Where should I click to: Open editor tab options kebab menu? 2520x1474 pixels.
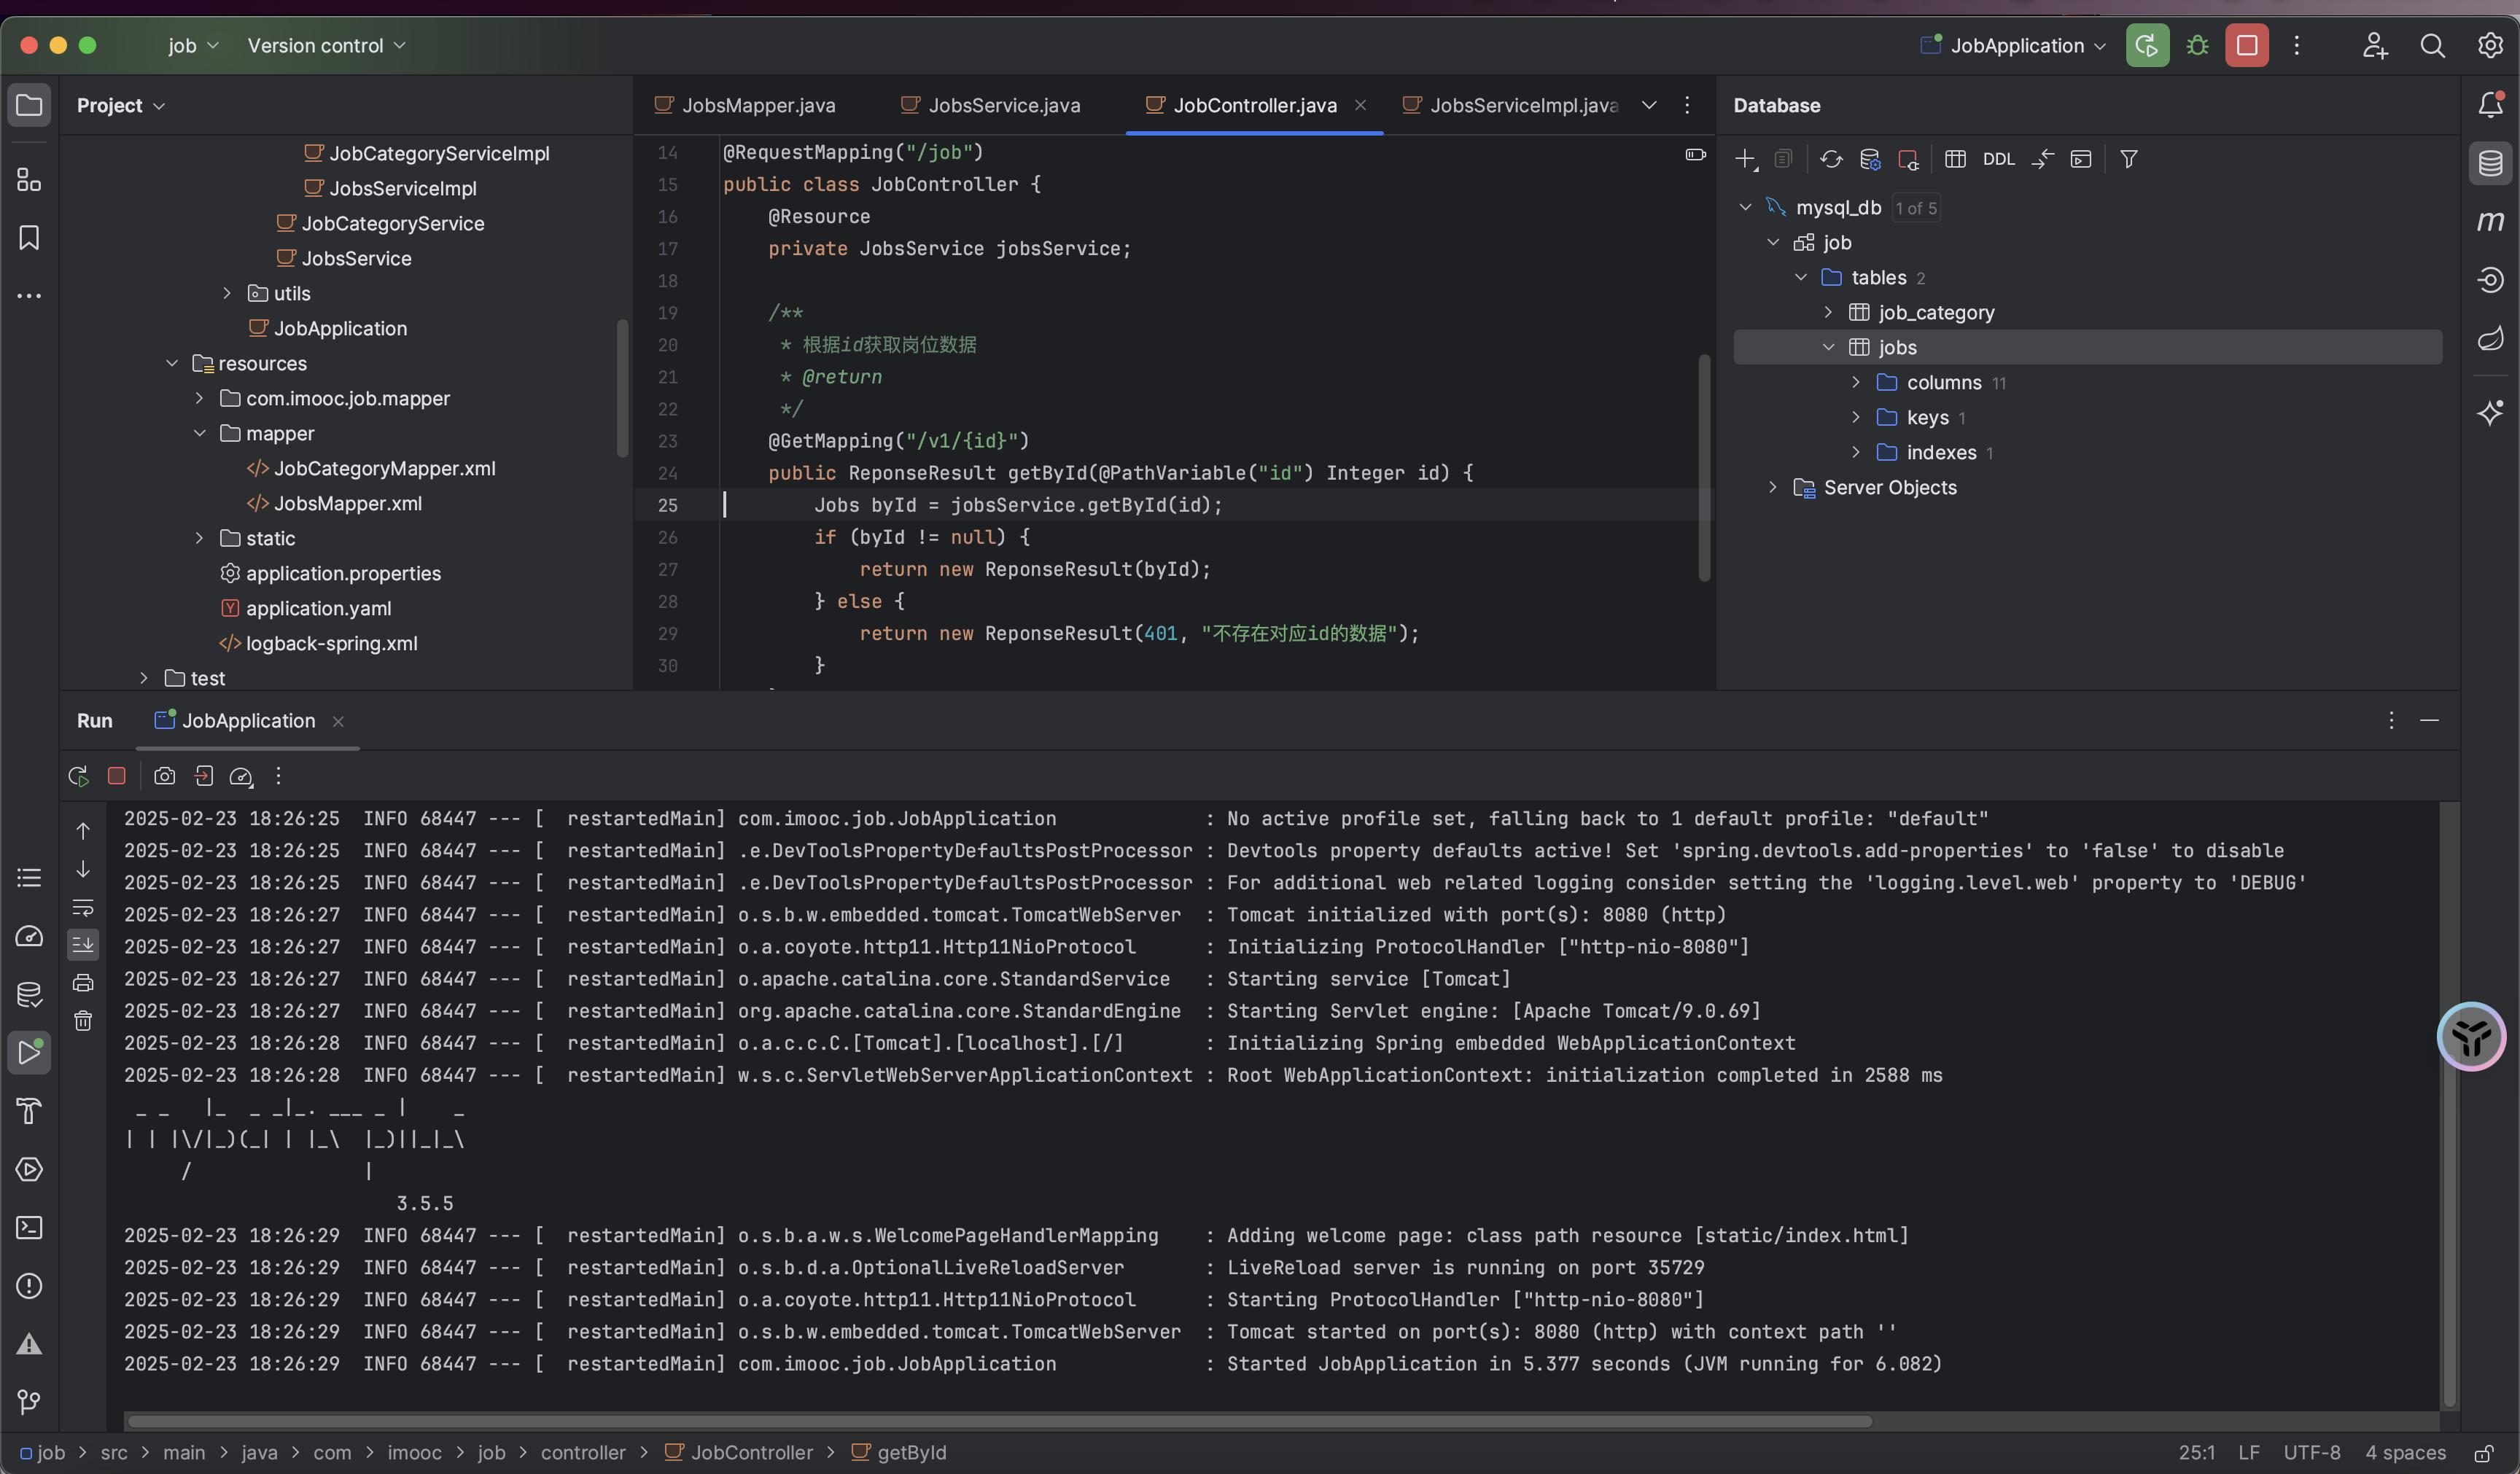(x=1687, y=105)
